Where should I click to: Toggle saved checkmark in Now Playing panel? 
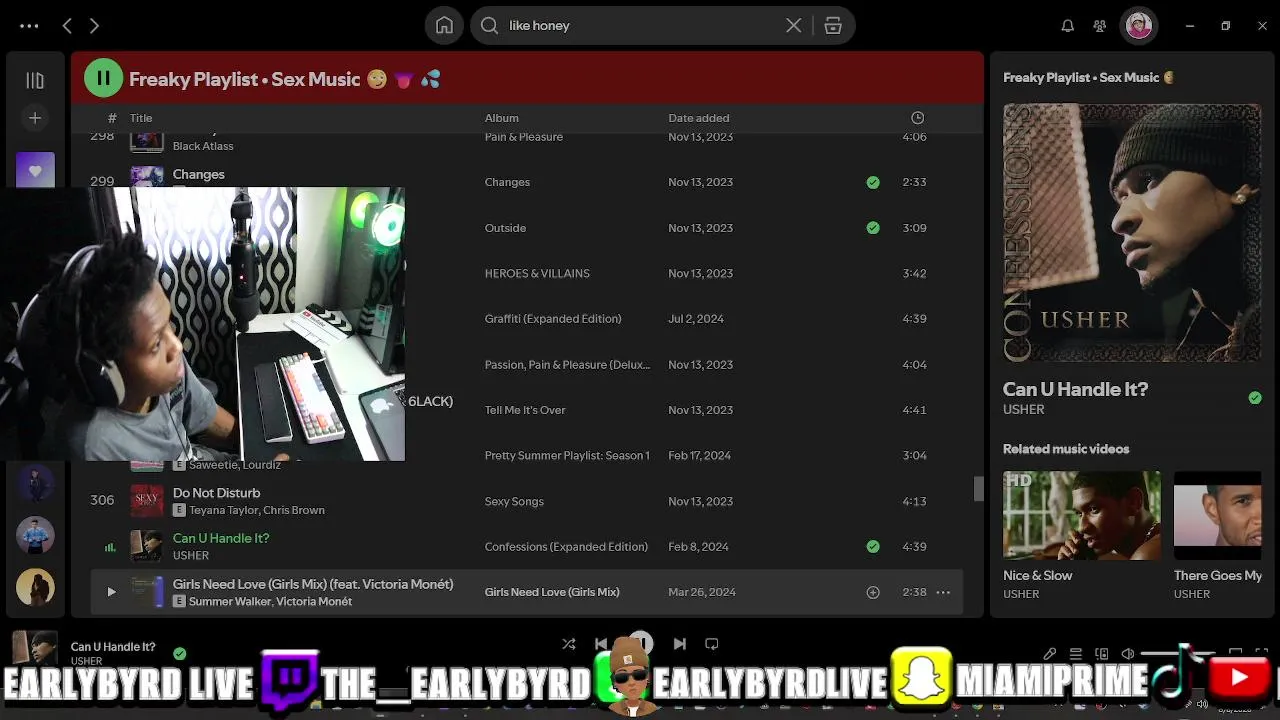[1255, 398]
